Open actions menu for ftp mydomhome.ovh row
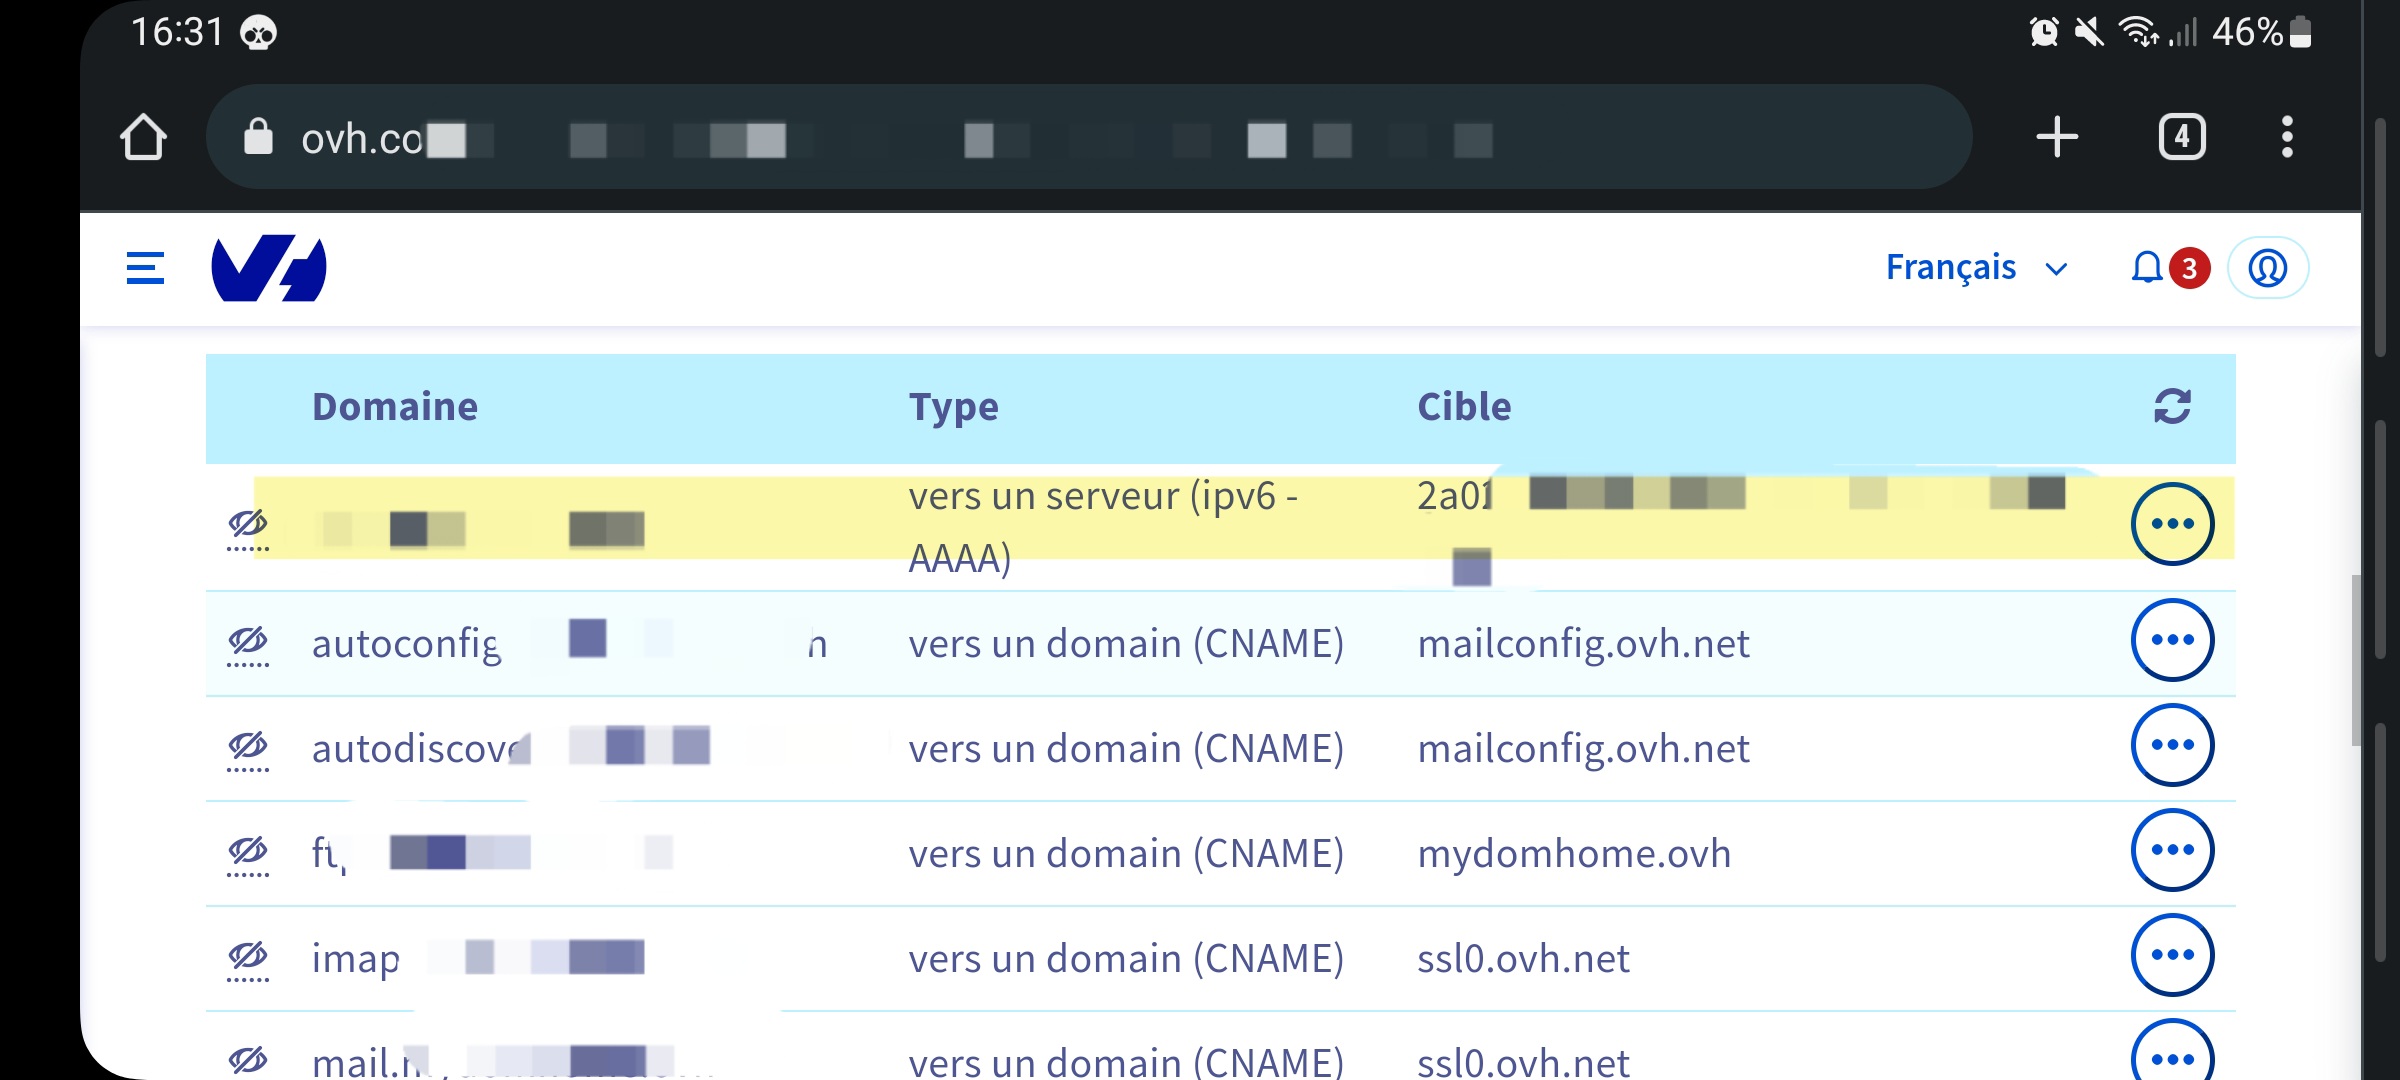The image size is (2400, 1080). point(2172,850)
